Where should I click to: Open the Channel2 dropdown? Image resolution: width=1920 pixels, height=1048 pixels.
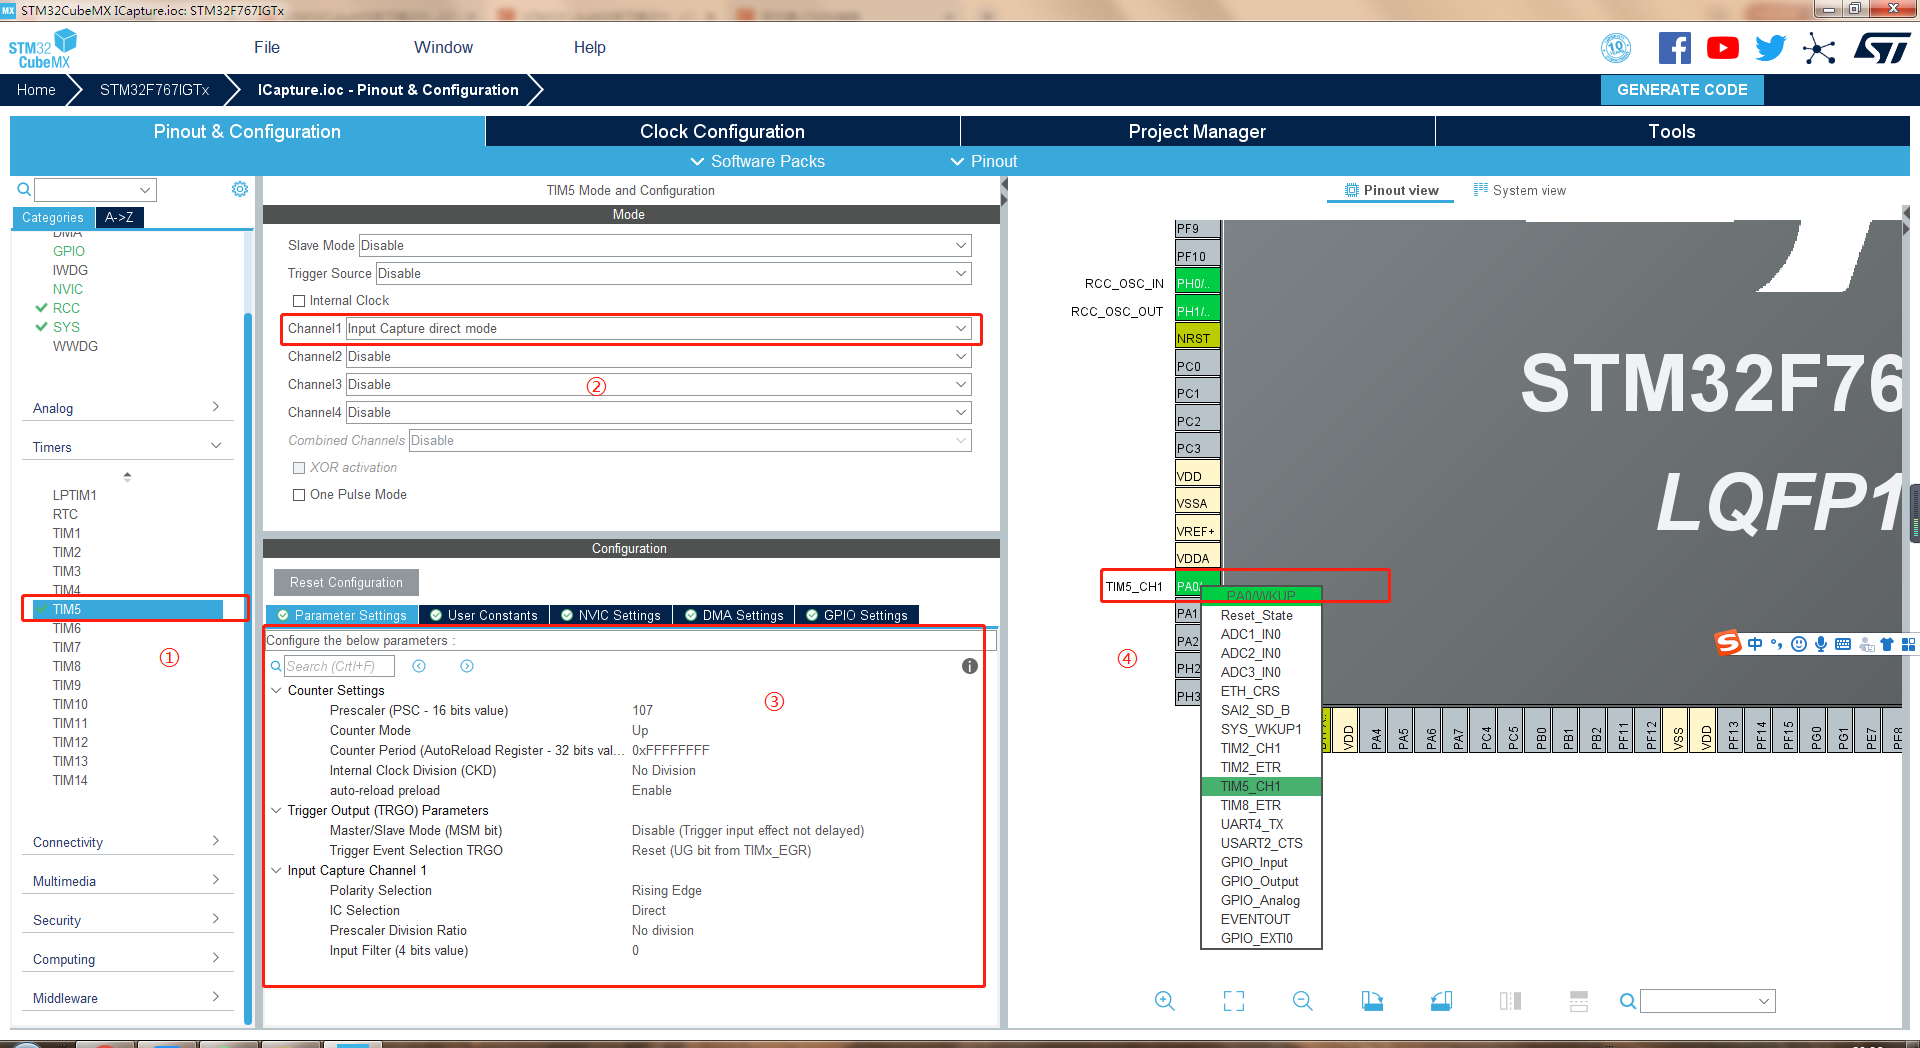coord(658,356)
